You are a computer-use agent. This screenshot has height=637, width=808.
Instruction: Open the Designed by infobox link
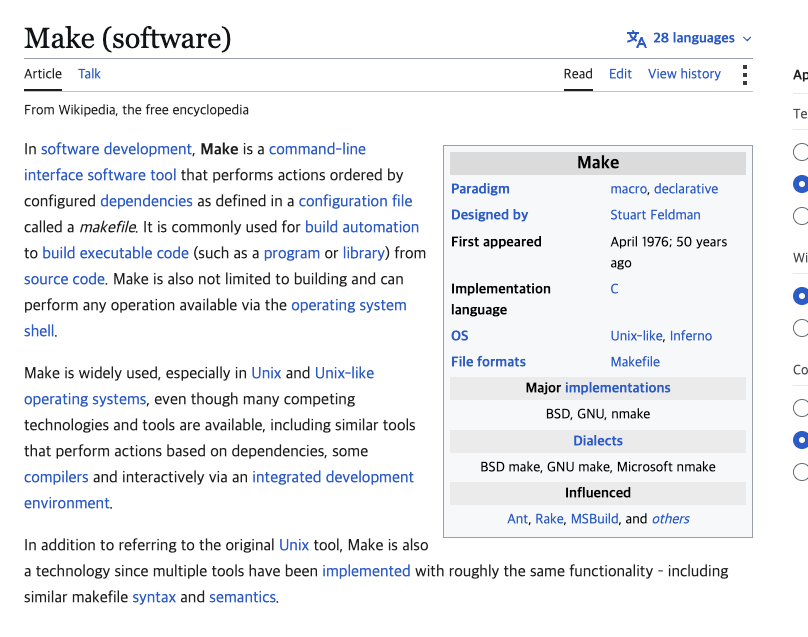click(x=490, y=215)
